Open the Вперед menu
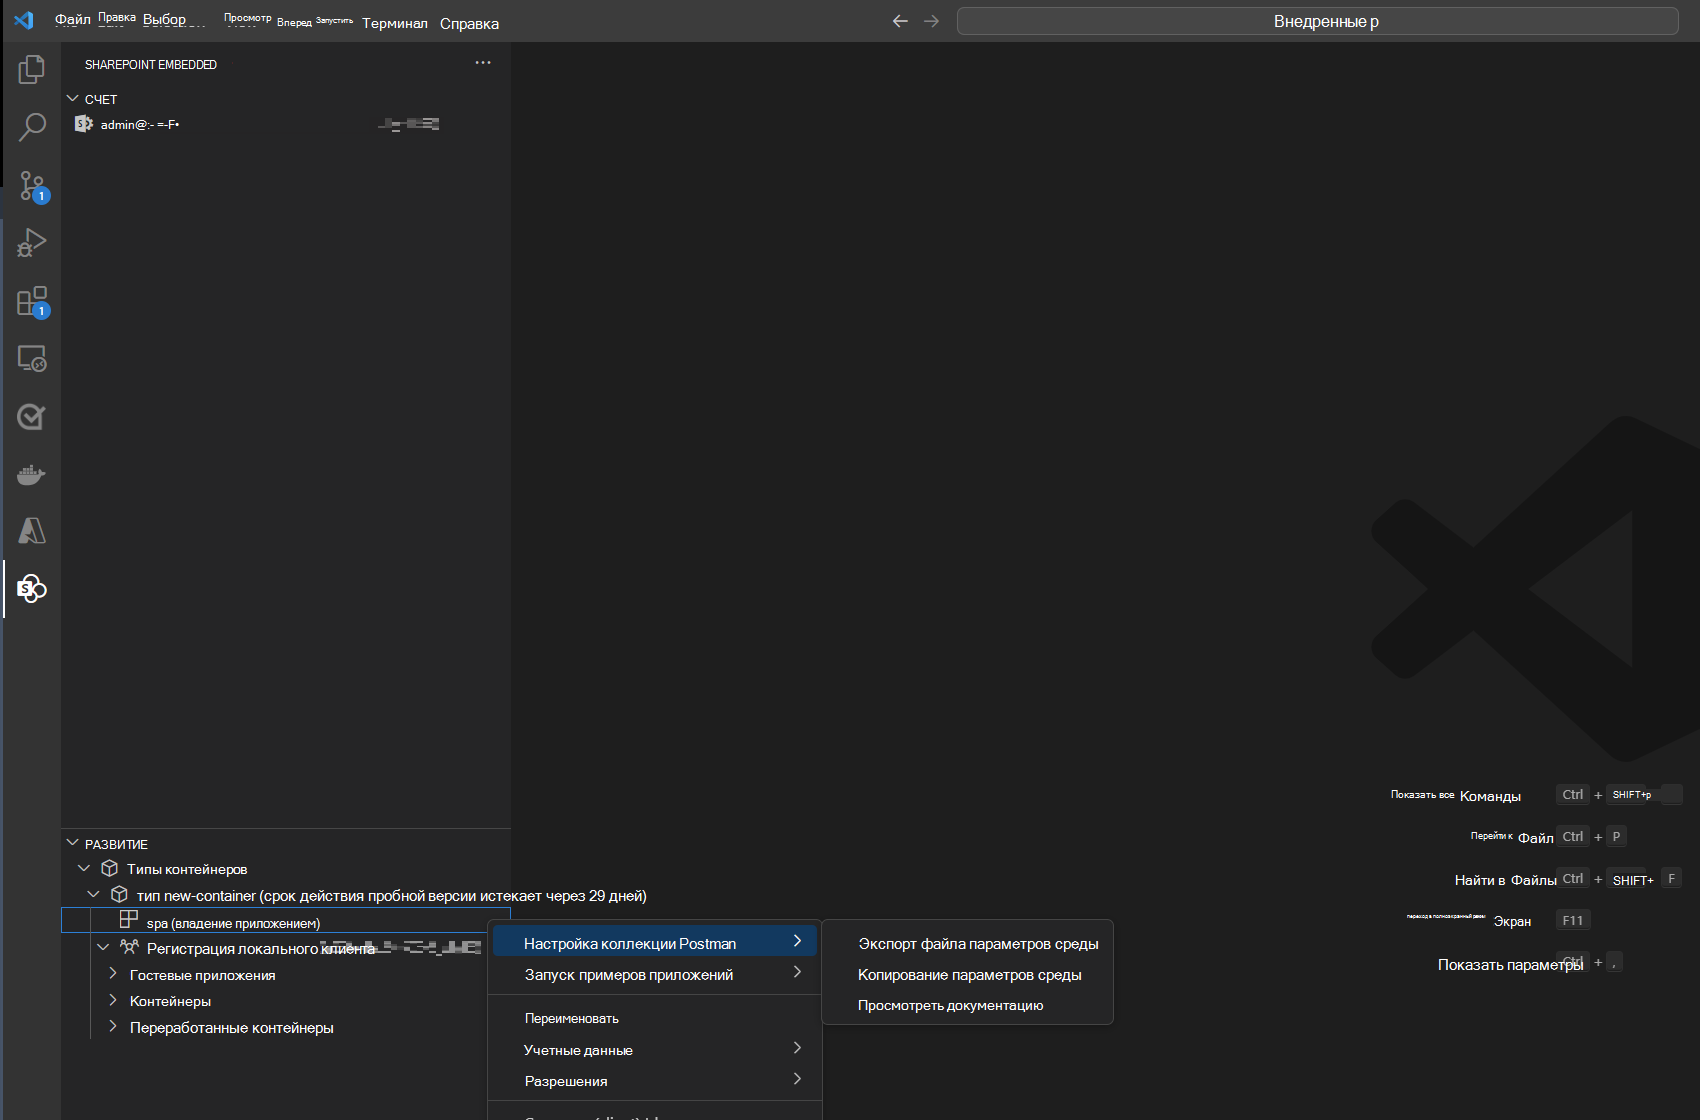 (x=294, y=22)
